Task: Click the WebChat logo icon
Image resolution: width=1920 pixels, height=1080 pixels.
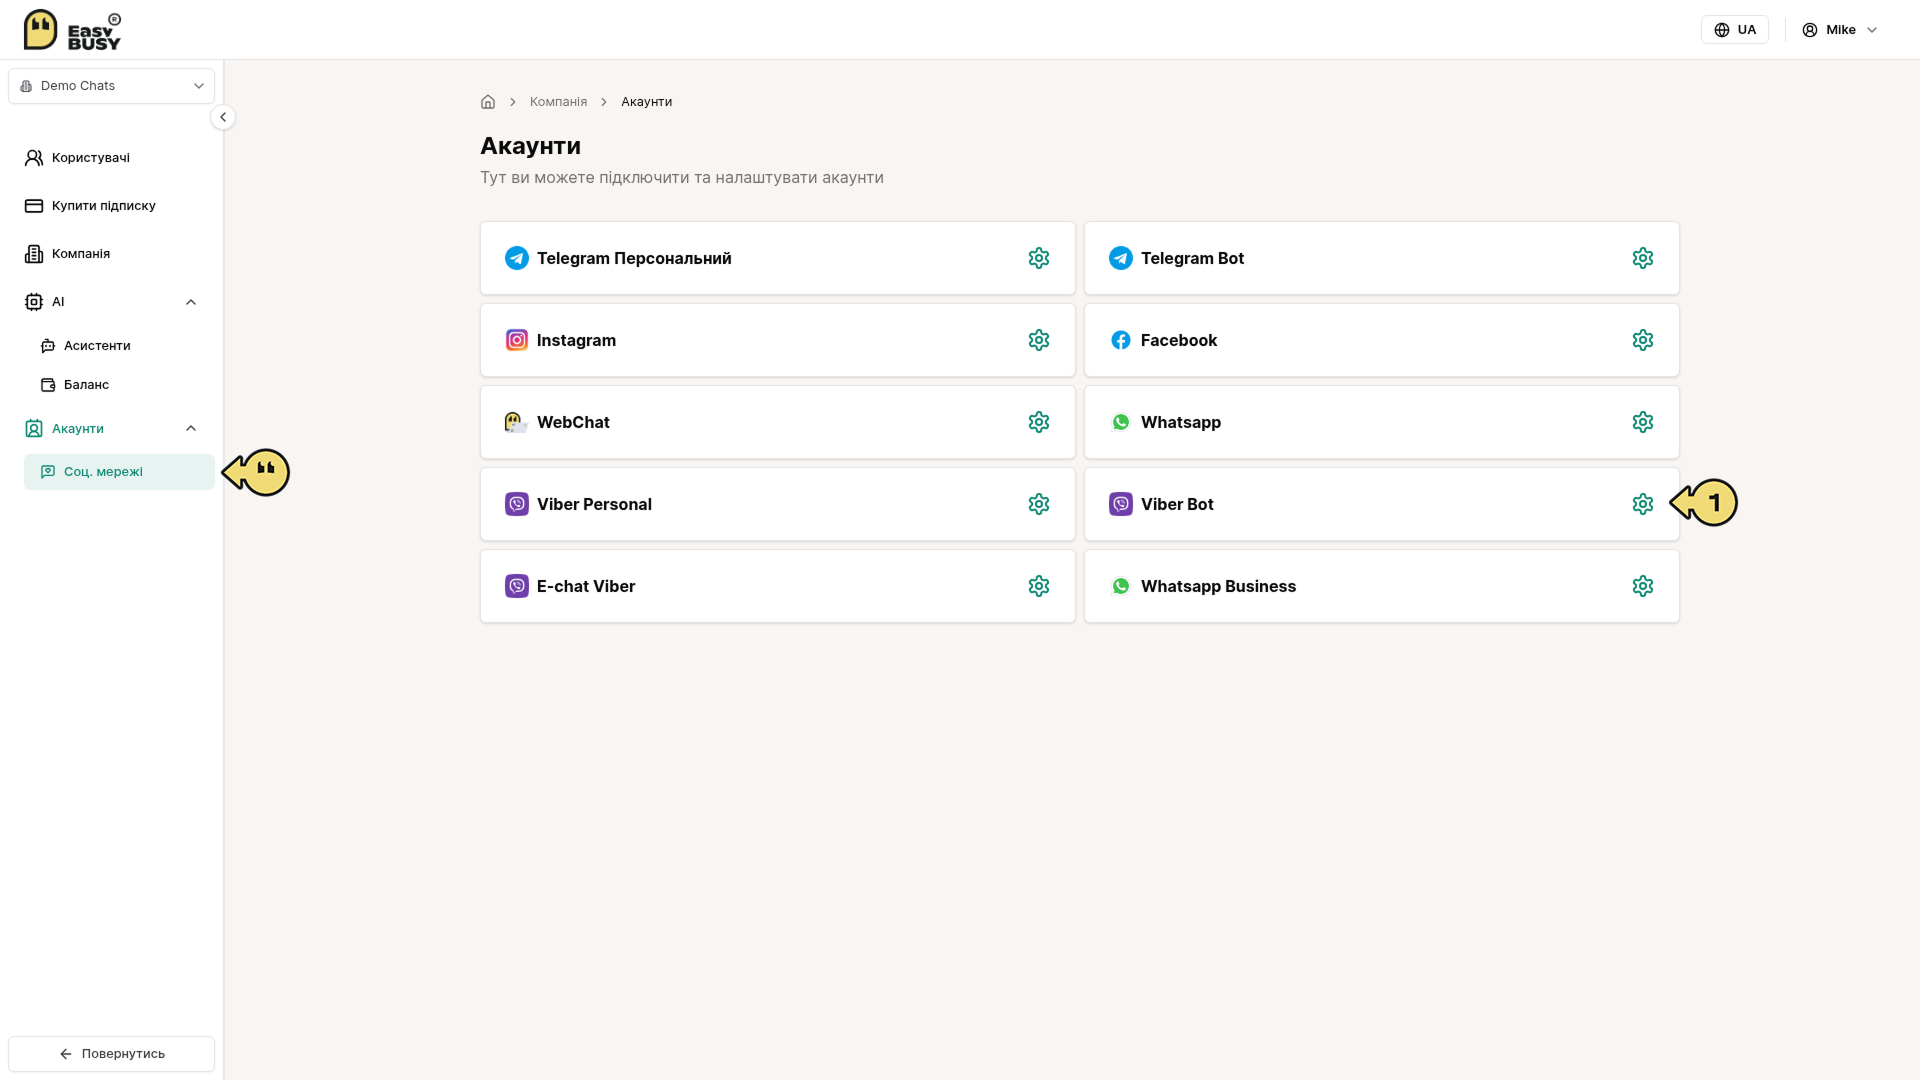Action: 517,422
